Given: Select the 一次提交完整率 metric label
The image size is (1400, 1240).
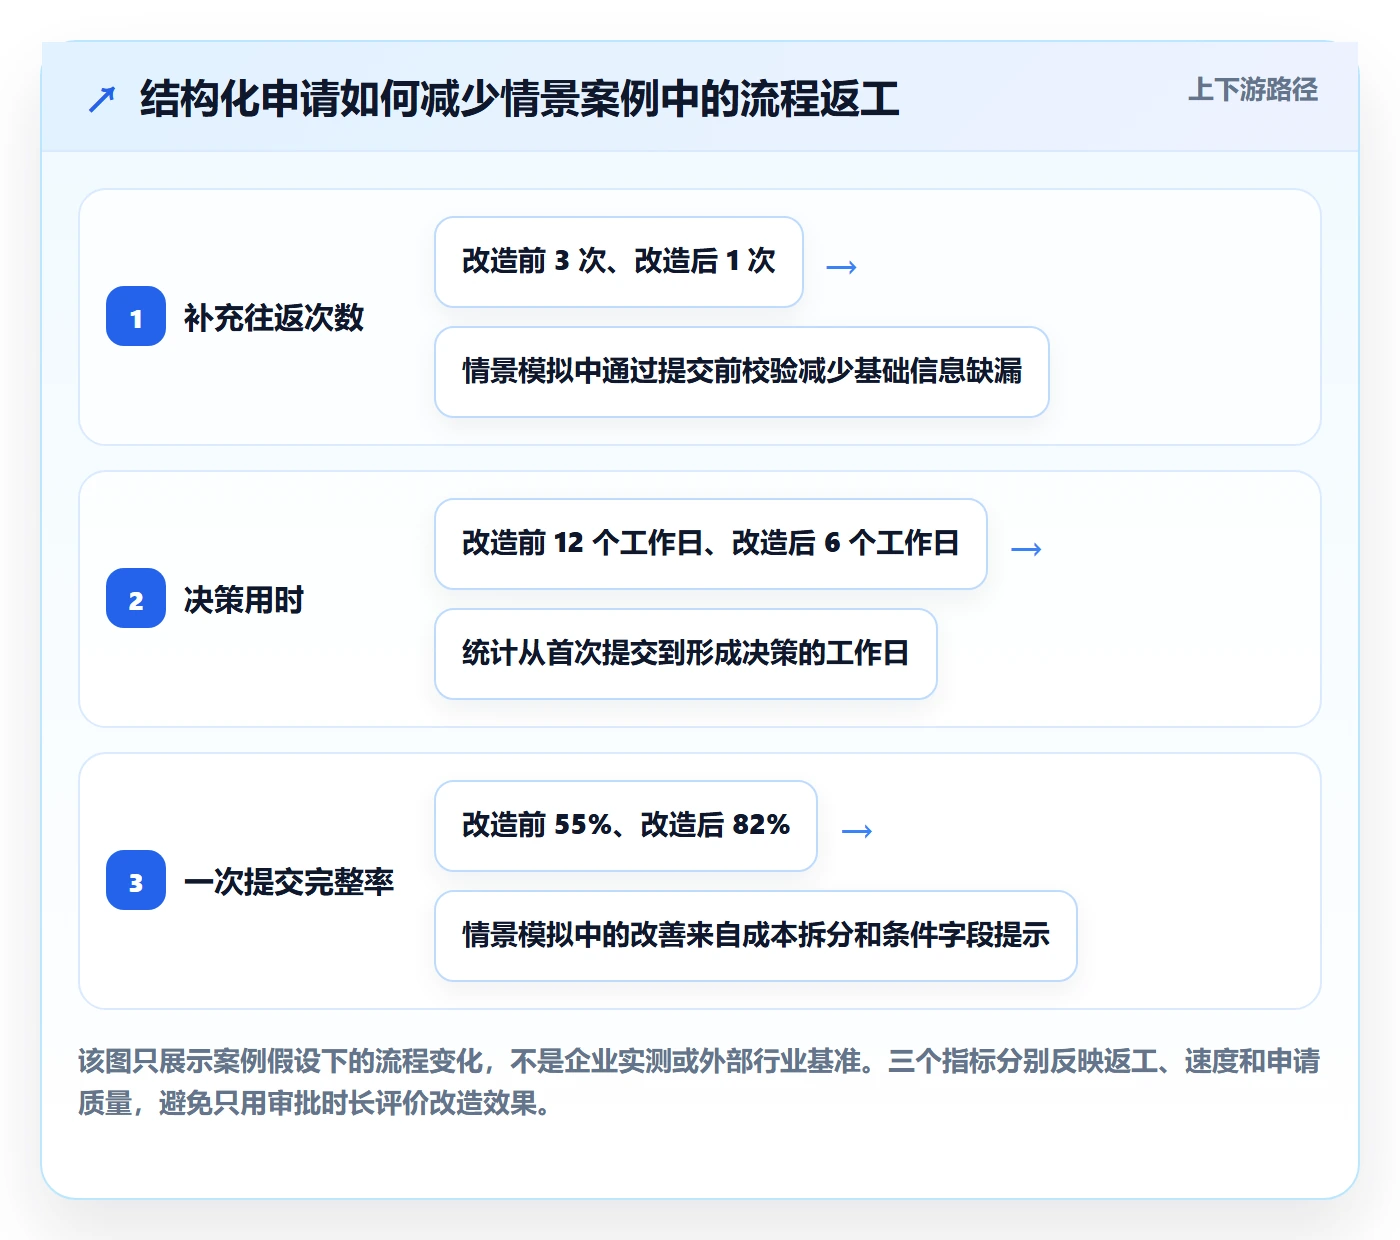Looking at the screenshot, I should [289, 882].
